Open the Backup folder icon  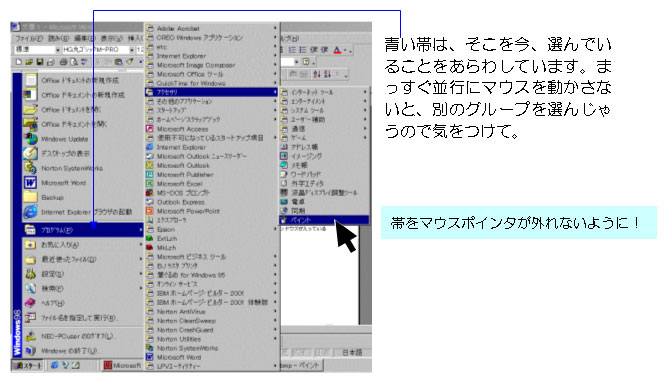[30, 197]
